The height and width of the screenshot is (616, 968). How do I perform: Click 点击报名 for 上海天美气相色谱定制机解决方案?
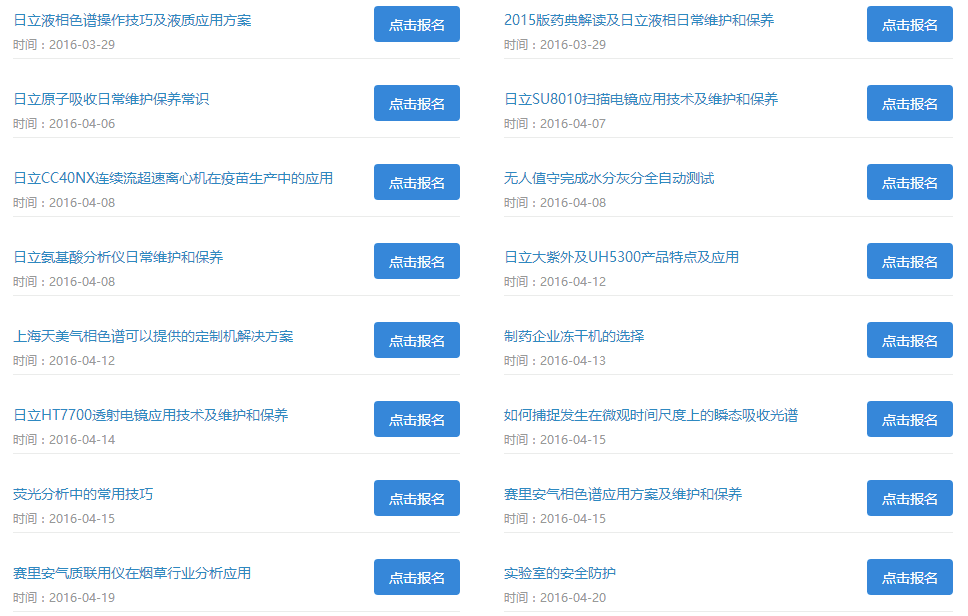[417, 340]
